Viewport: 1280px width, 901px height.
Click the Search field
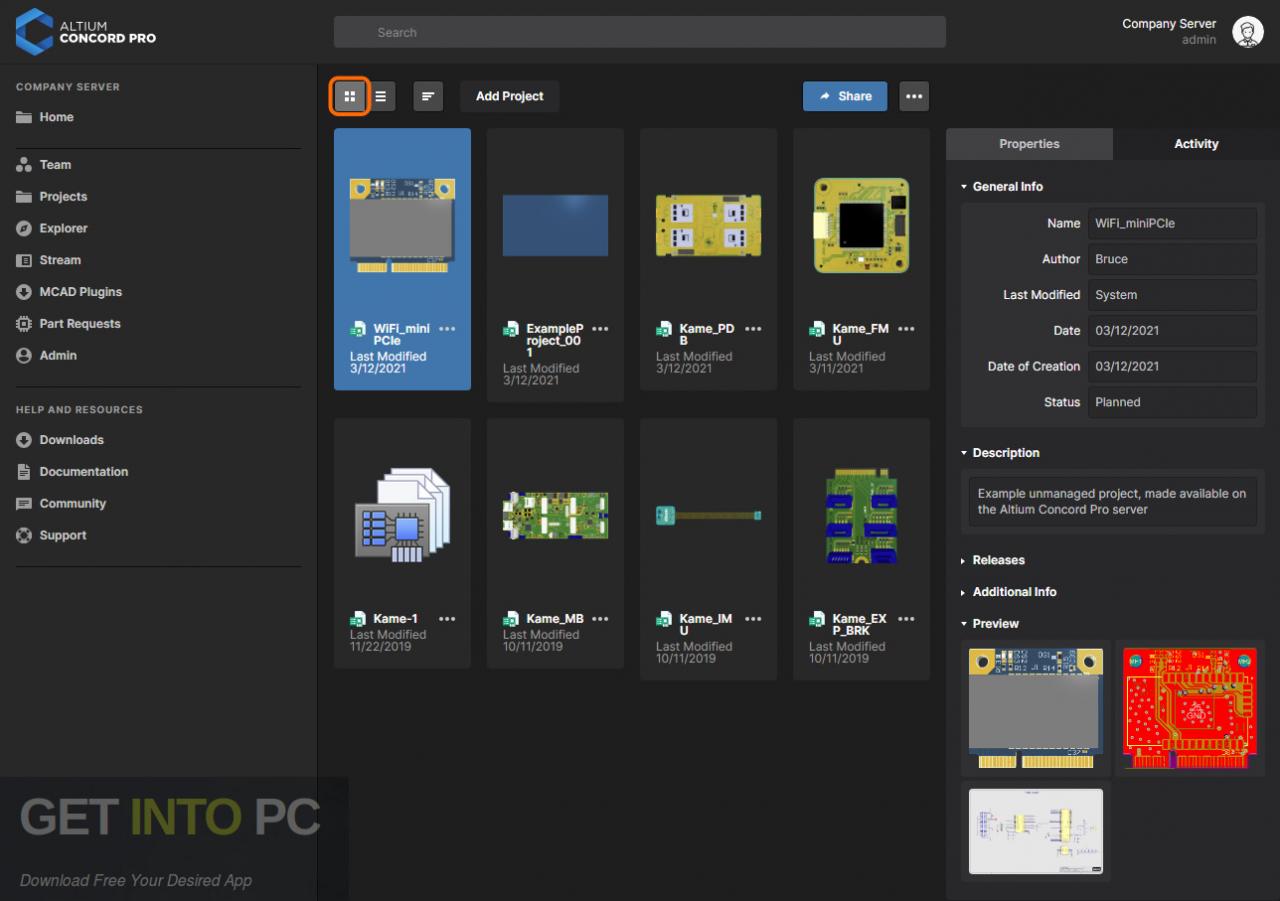640,32
